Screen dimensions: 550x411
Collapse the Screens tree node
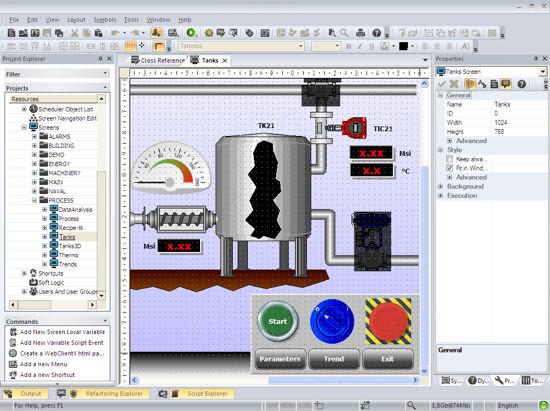[x=24, y=127]
